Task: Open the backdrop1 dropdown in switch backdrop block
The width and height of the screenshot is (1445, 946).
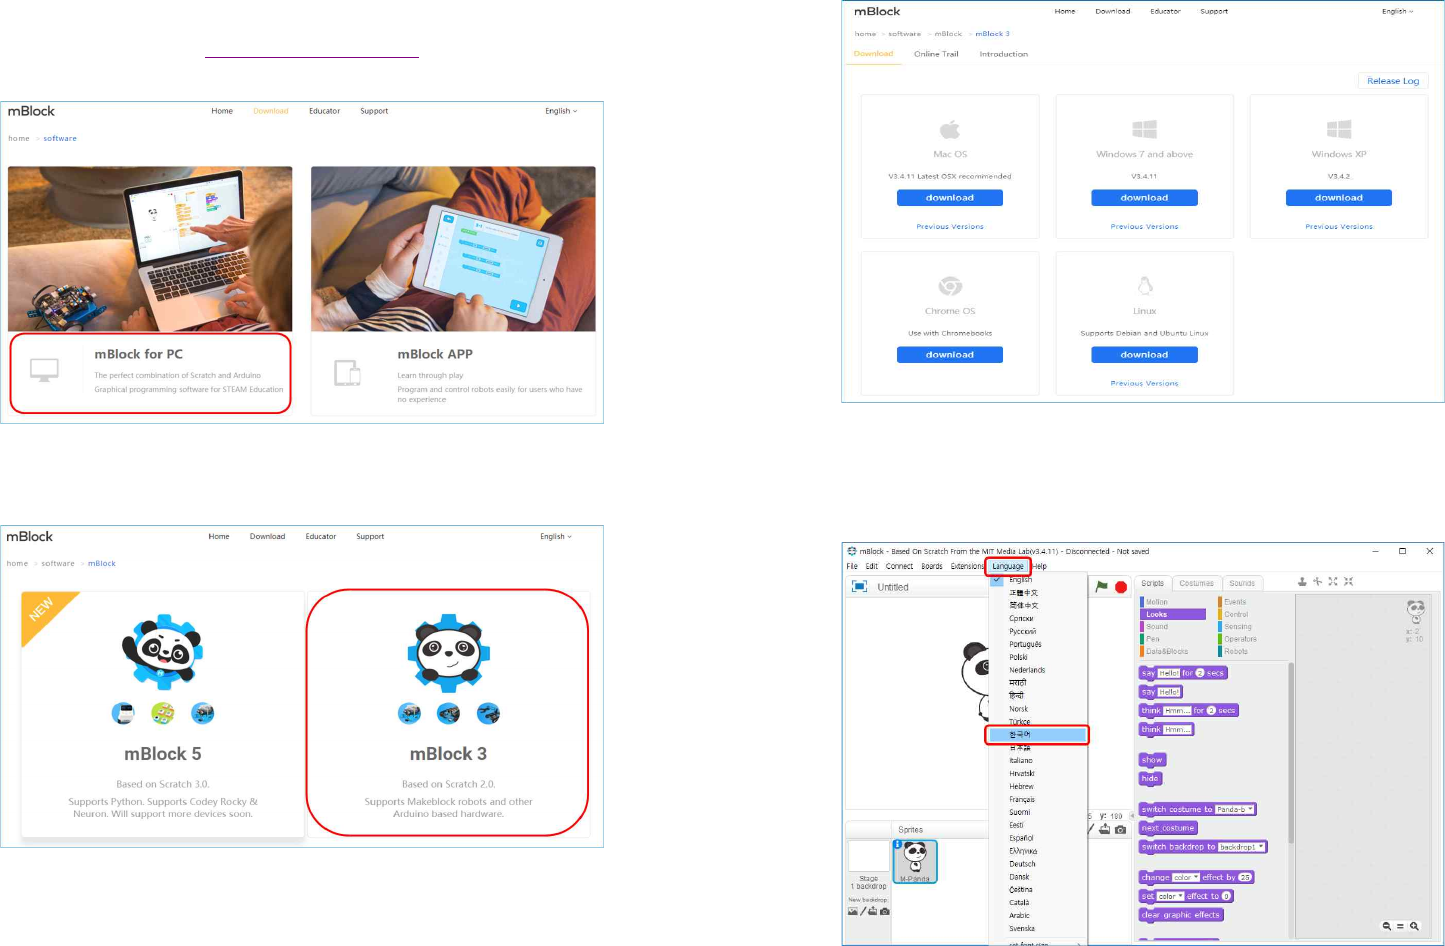Action: pos(1242,847)
